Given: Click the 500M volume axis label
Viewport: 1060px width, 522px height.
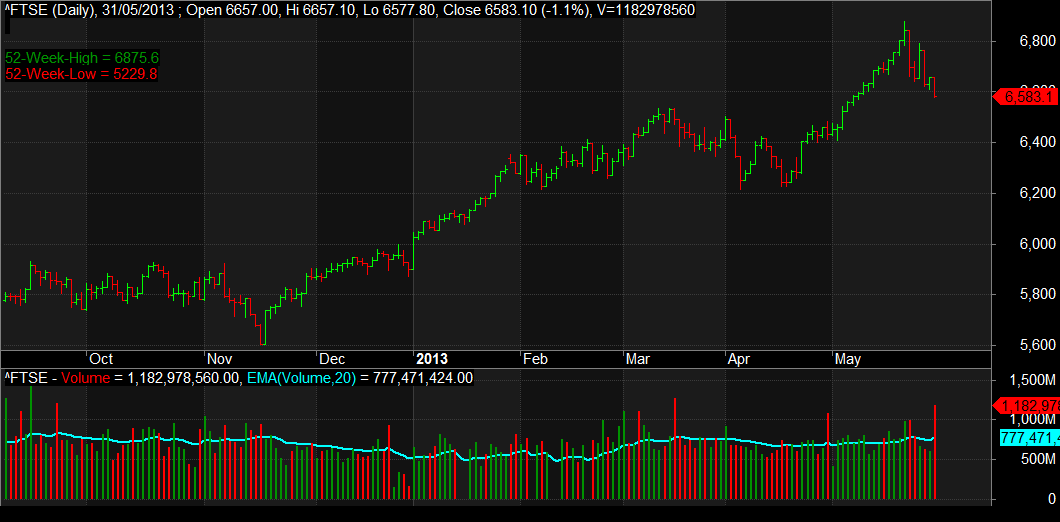Looking at the screenshot, I should coord(1037,460).
